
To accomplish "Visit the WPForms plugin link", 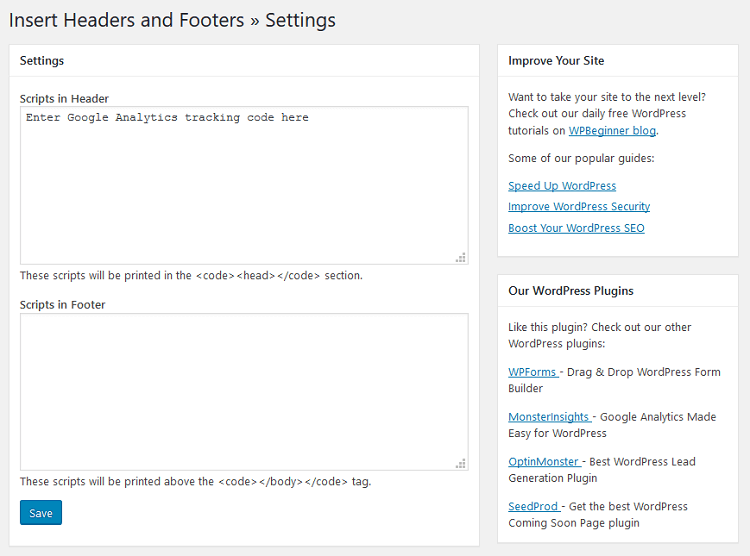I will [x=533, y=372].
